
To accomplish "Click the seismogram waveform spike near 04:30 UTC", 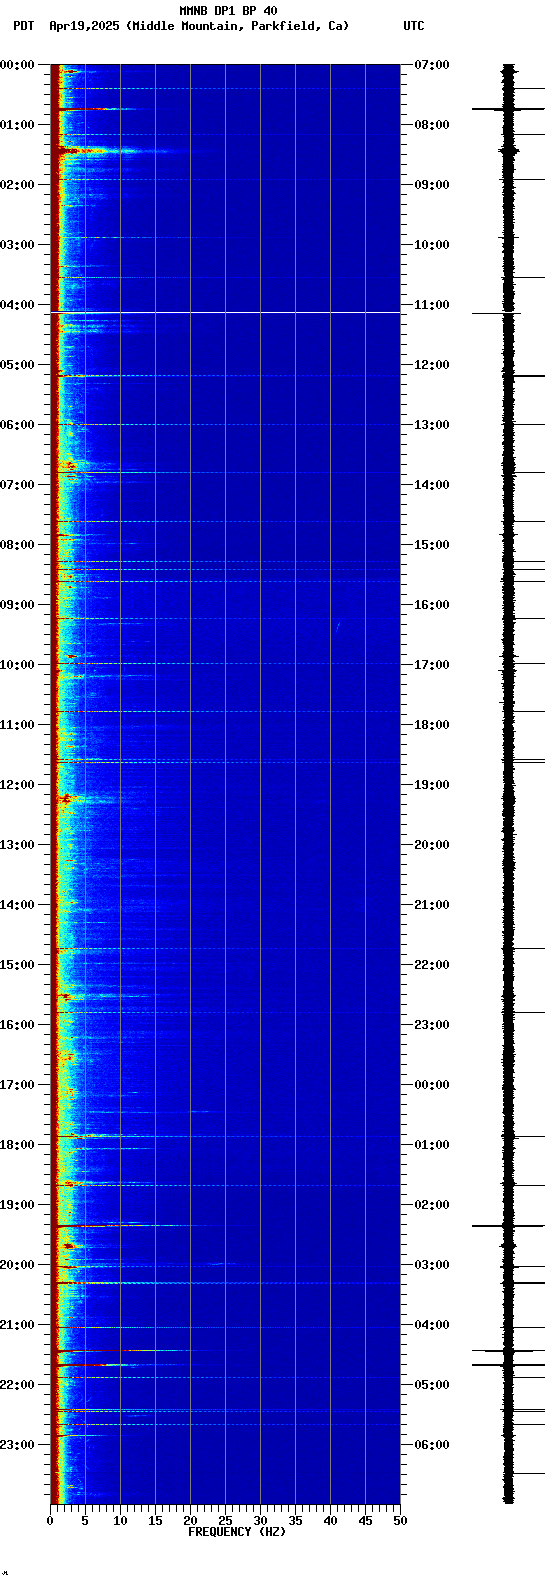I will tap(509, 1351).
